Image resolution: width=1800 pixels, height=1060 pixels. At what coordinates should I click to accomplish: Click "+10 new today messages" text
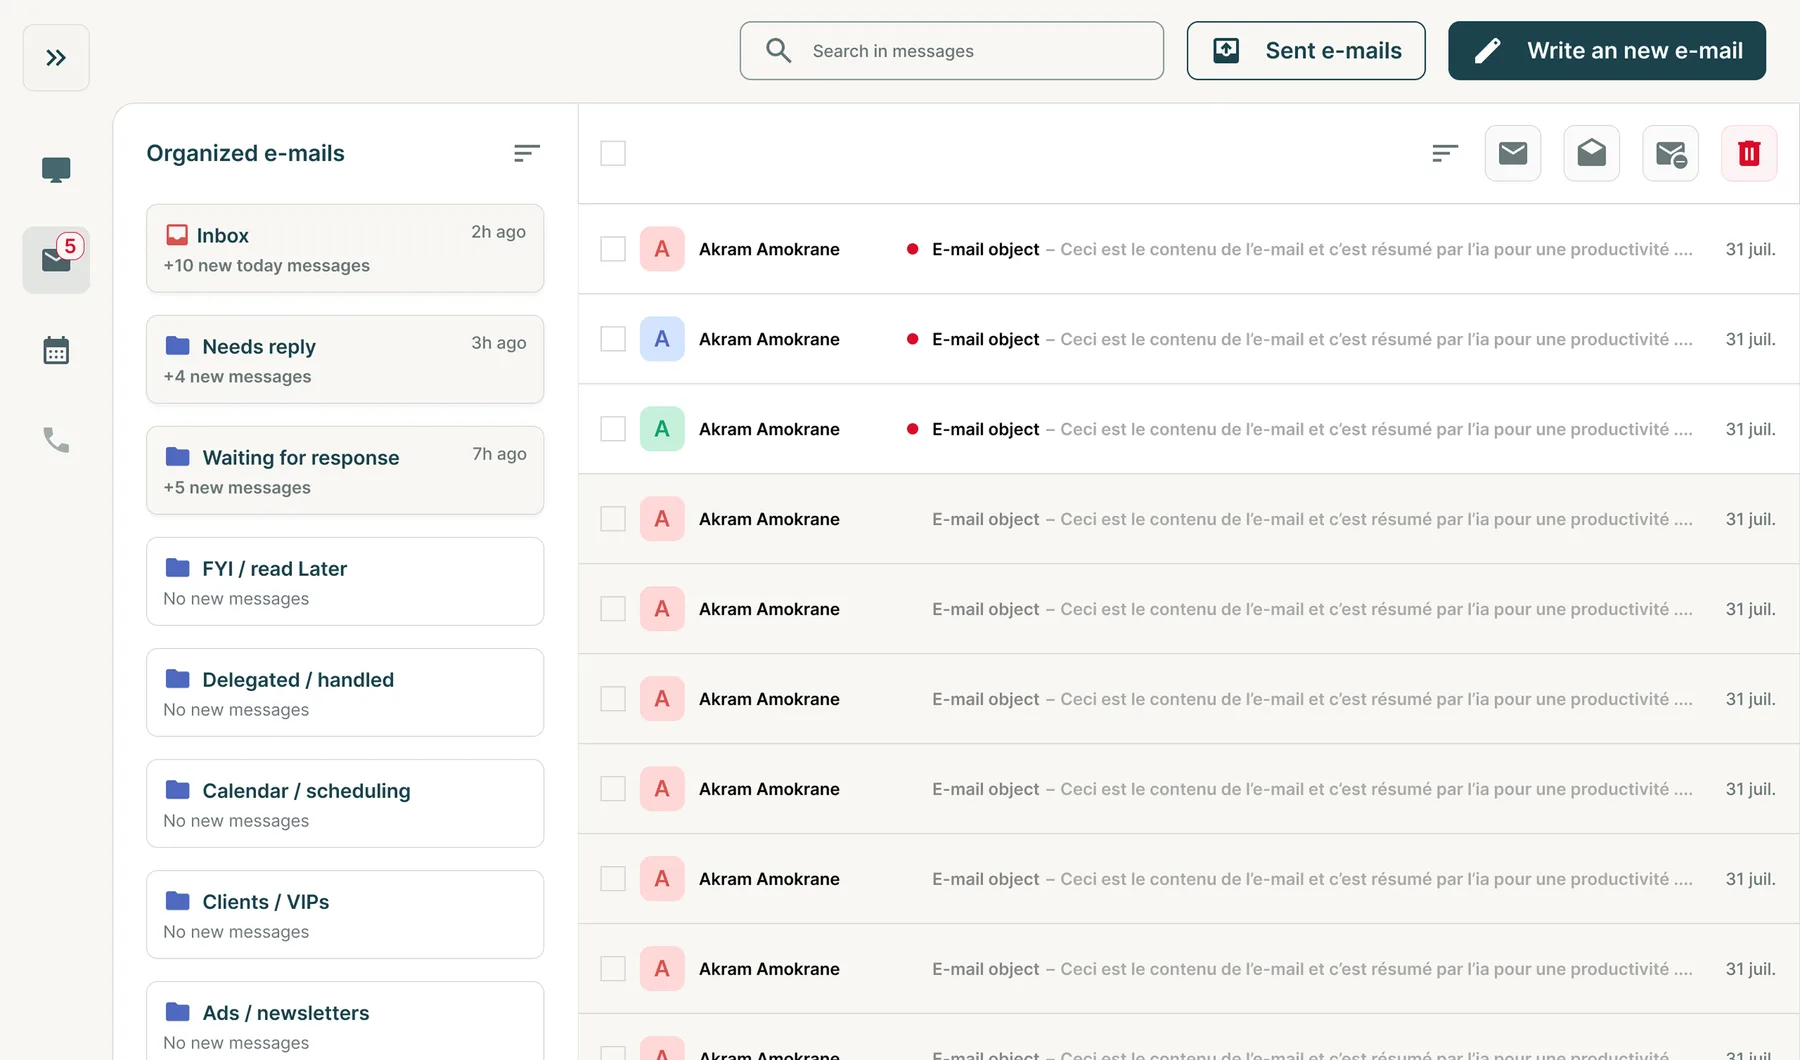coord(267,266)
